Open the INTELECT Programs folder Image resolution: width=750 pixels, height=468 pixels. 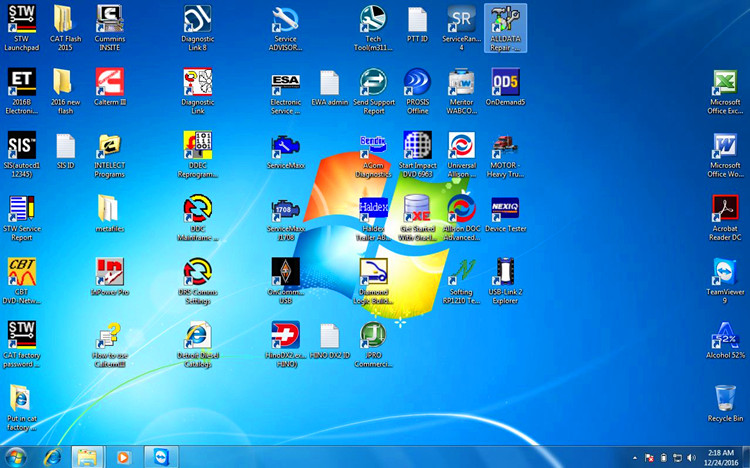(110, 155)
